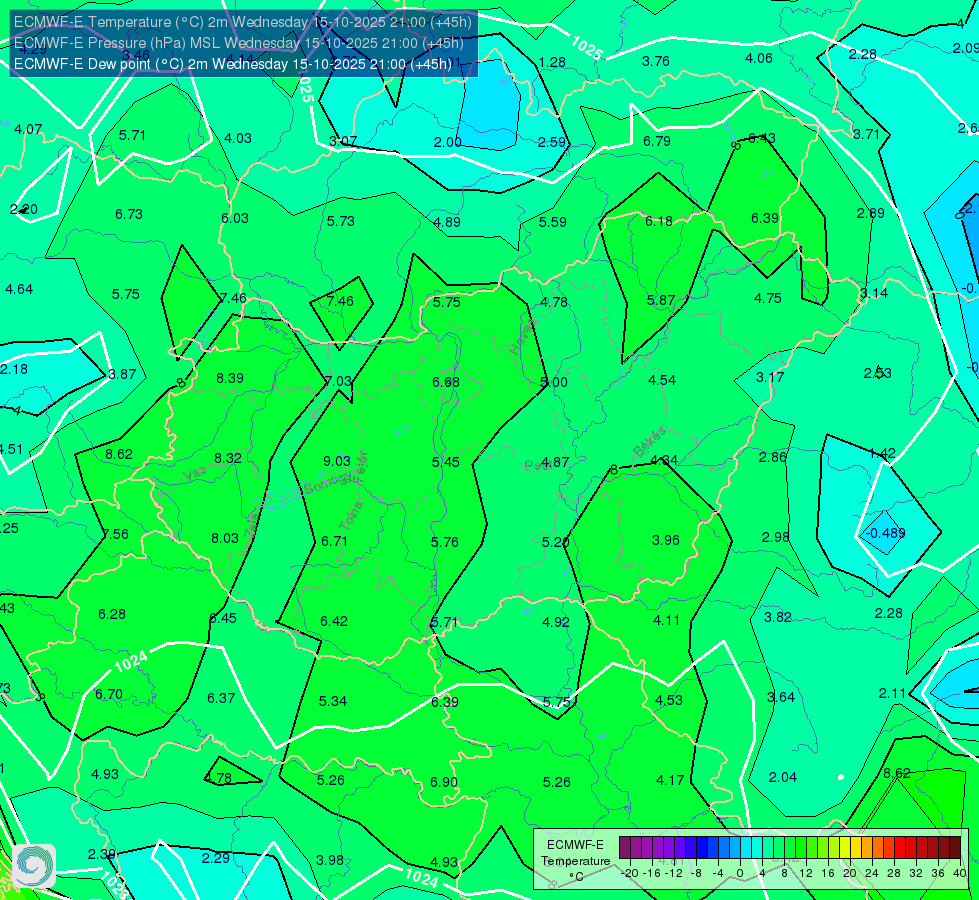Click the 8.03 temperature value
The width and height of the screenshot is (979, 900).
pos(225,538)
